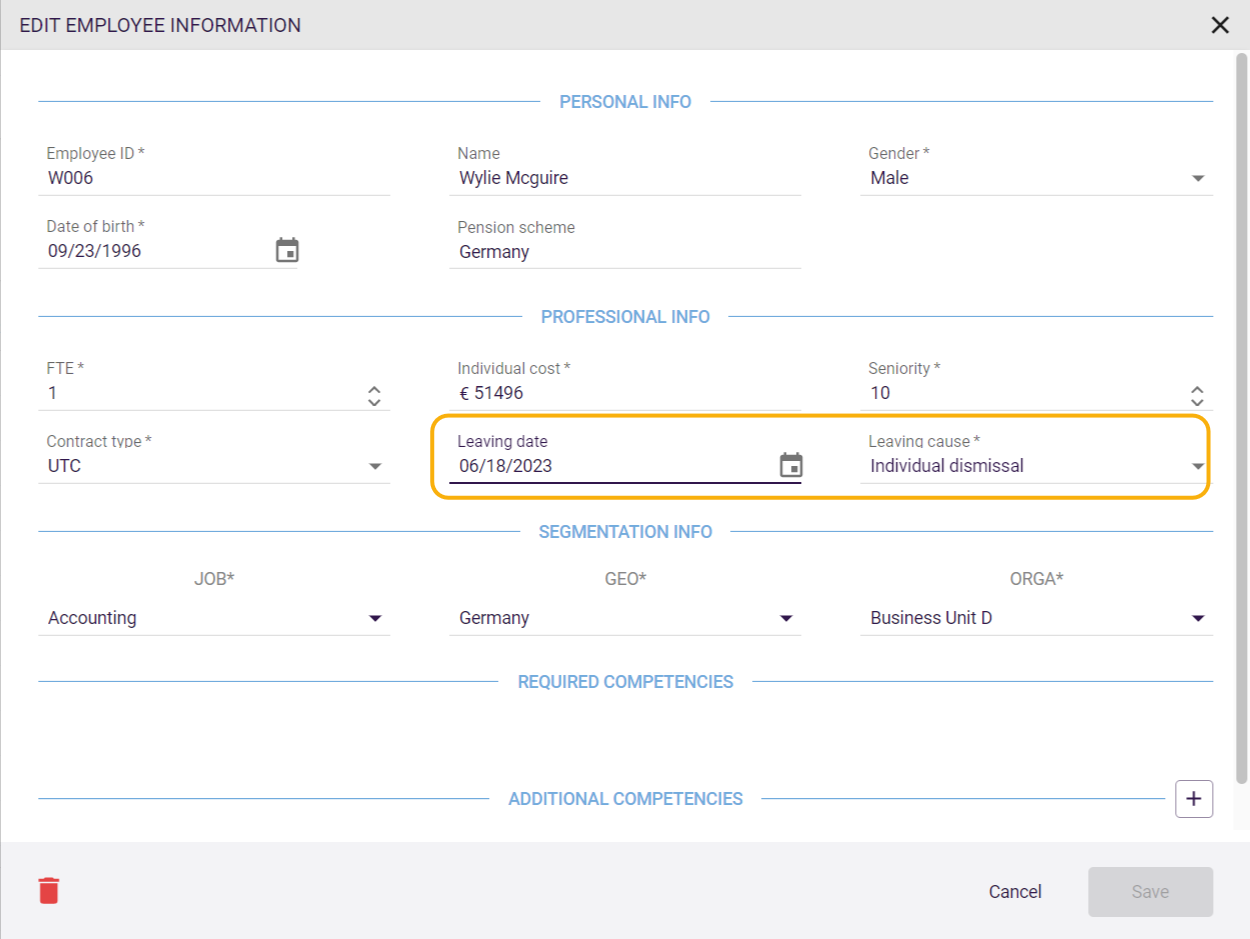Select the Individual cost field

click(625, 393)
